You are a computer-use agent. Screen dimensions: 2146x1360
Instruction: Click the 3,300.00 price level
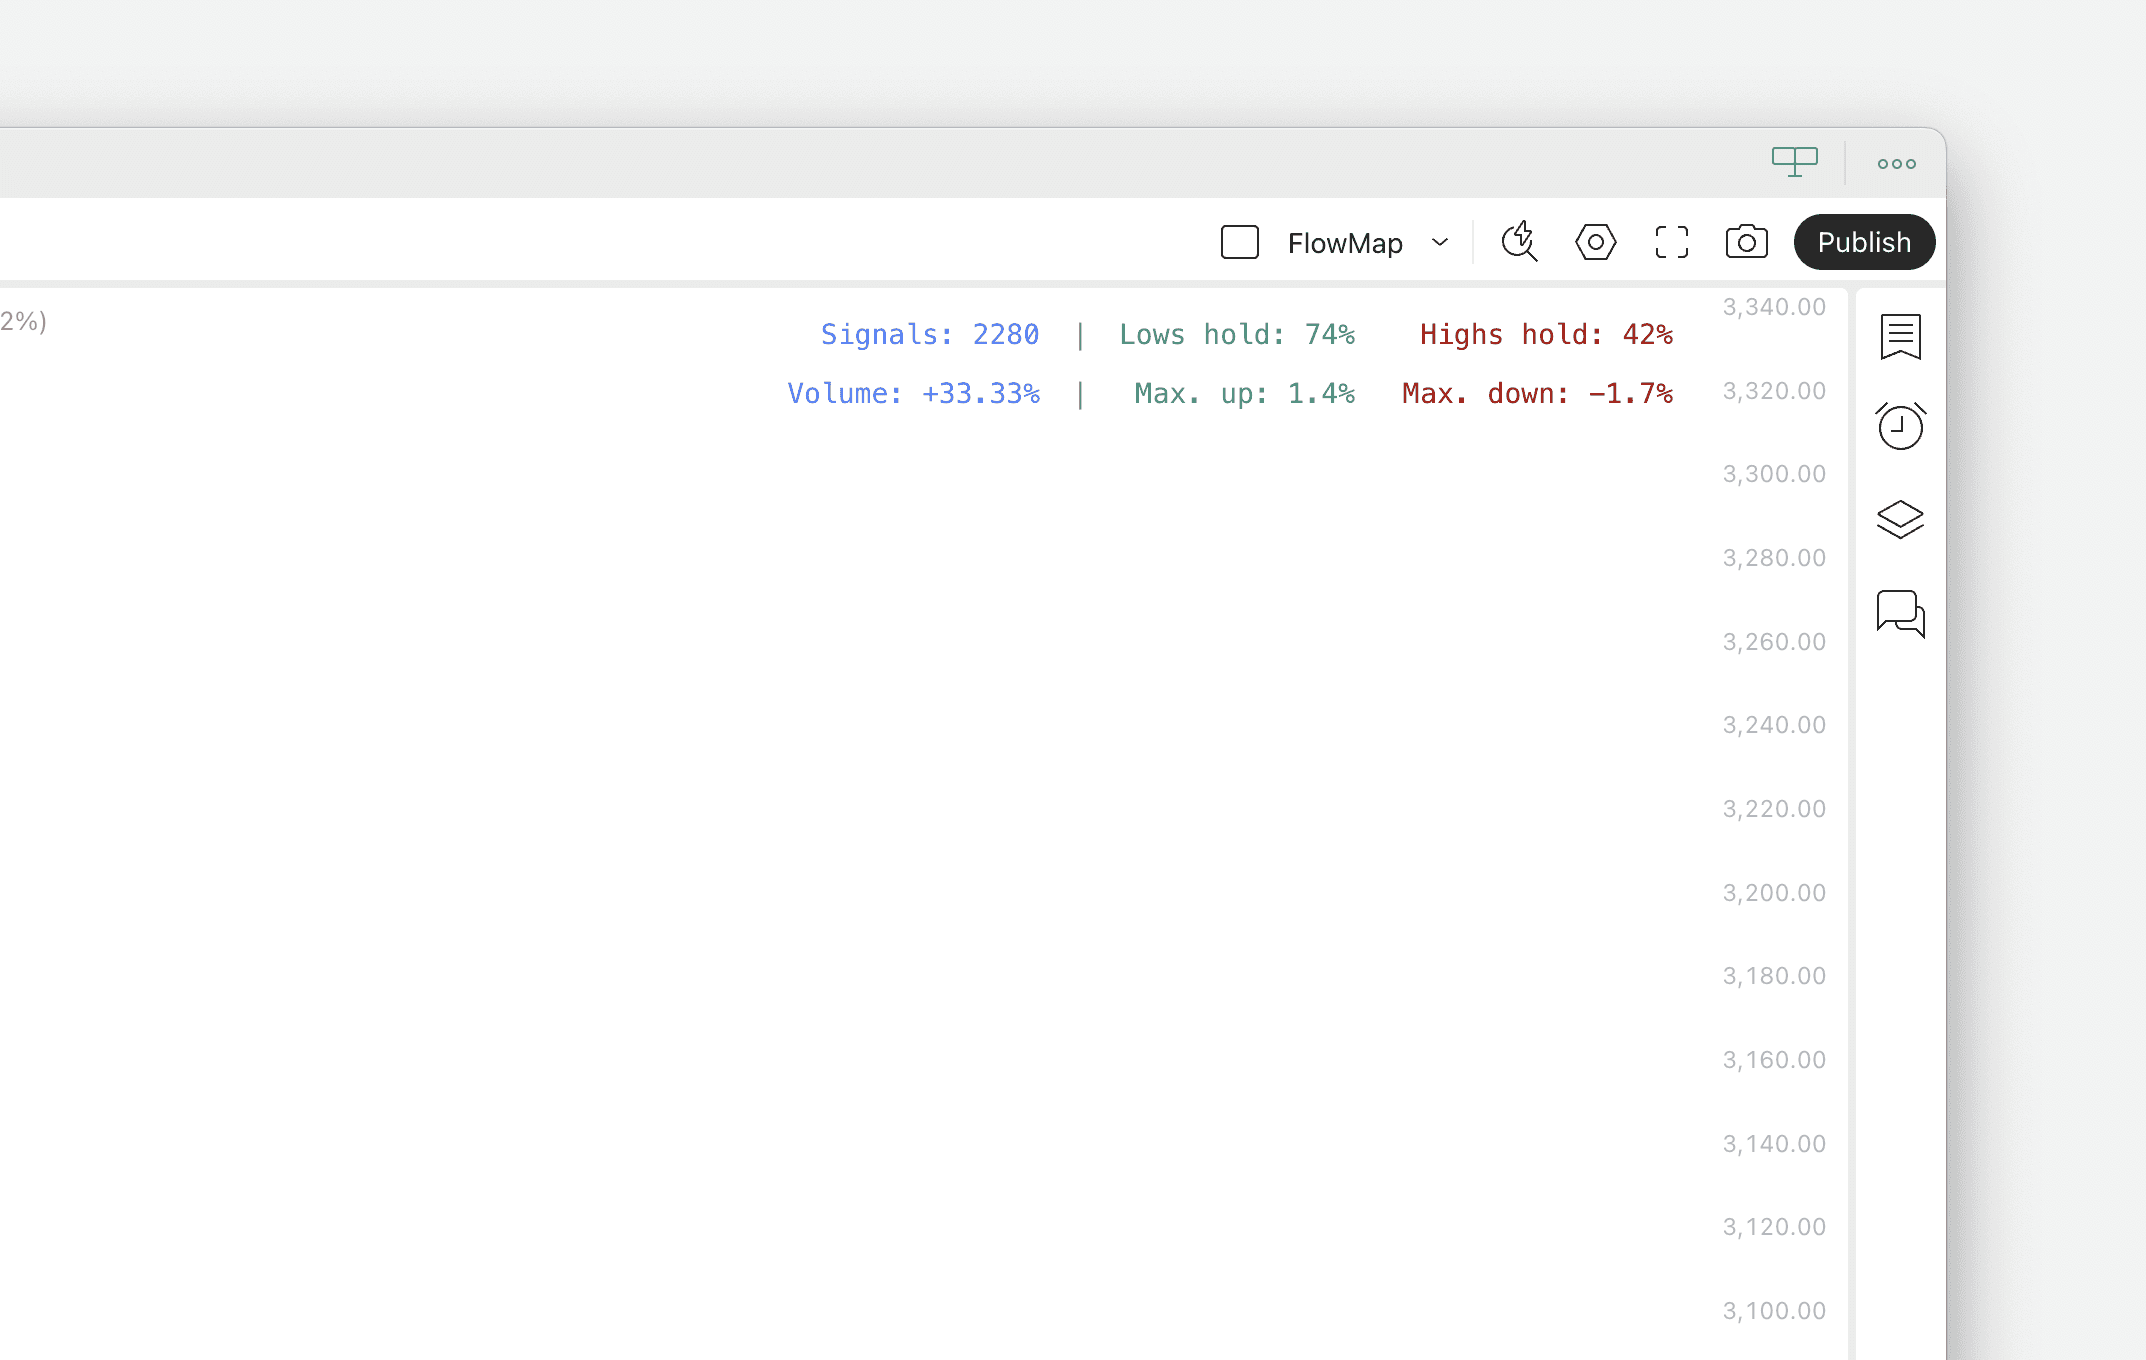coord(1773,473)
